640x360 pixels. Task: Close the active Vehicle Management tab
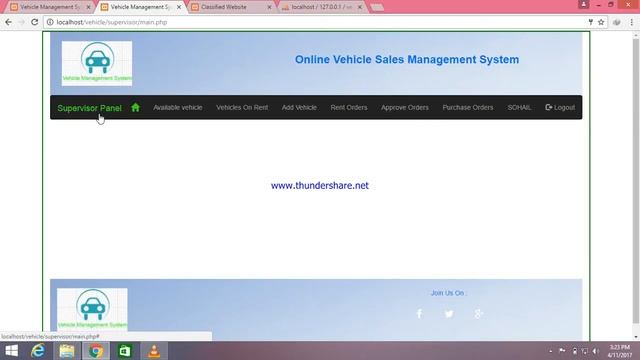pos(179,7)
